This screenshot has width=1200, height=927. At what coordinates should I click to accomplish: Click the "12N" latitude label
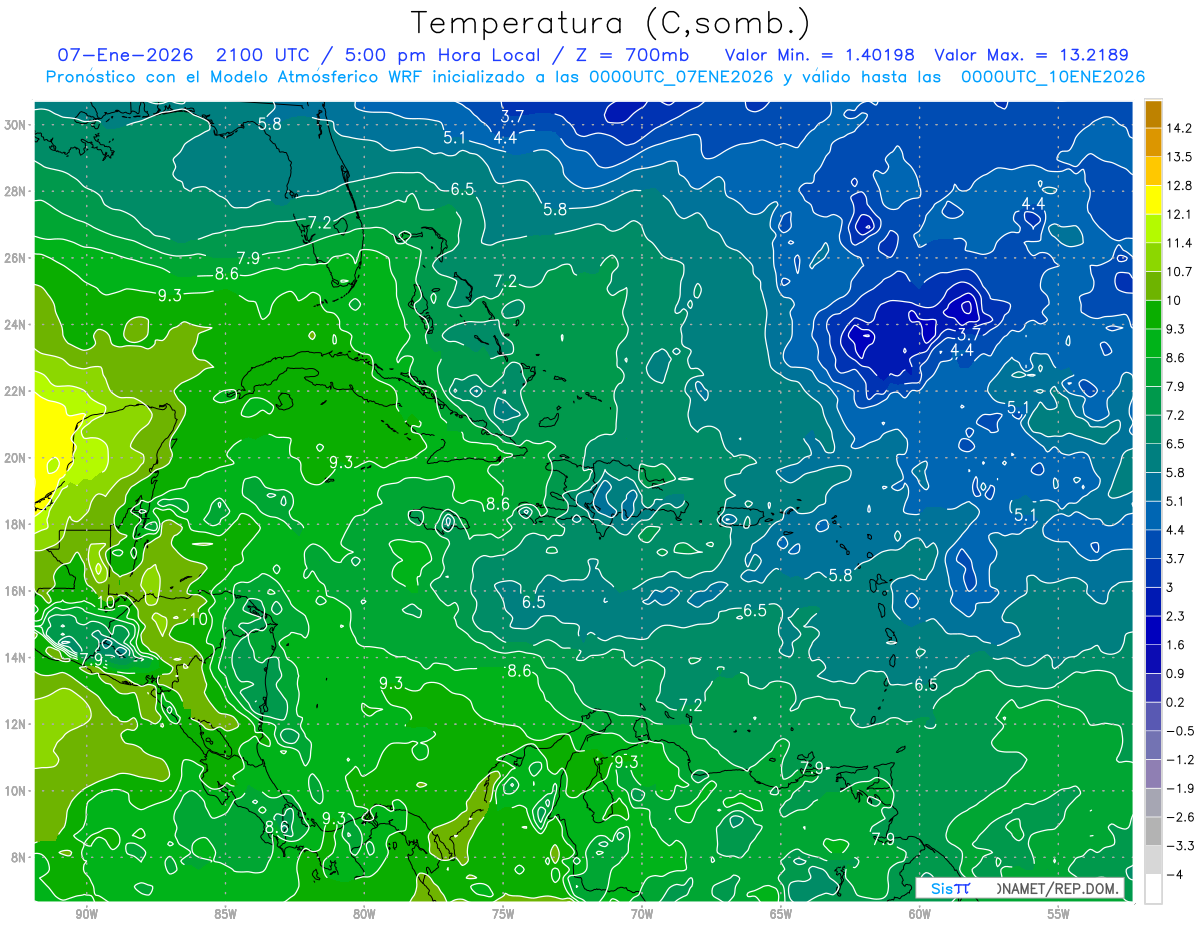coord(15,724)
